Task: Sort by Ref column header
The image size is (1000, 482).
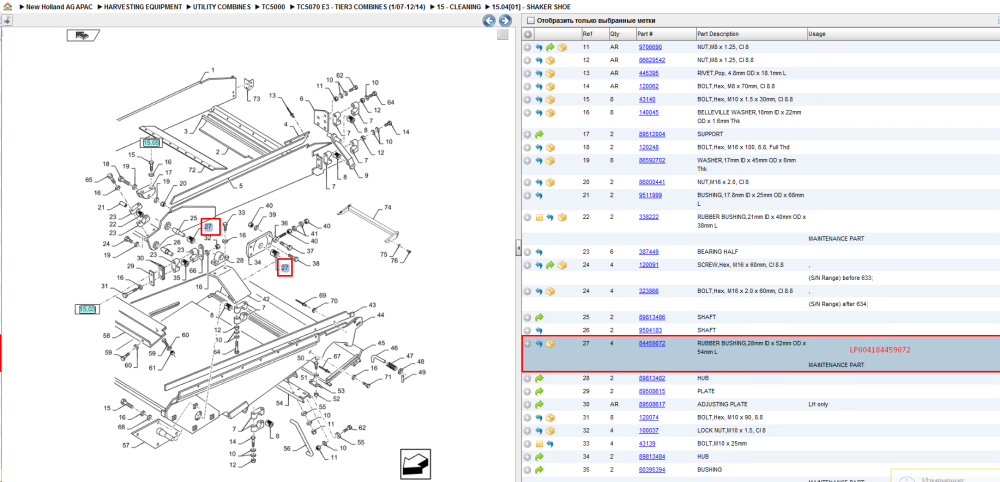Action: click(587, 34)
